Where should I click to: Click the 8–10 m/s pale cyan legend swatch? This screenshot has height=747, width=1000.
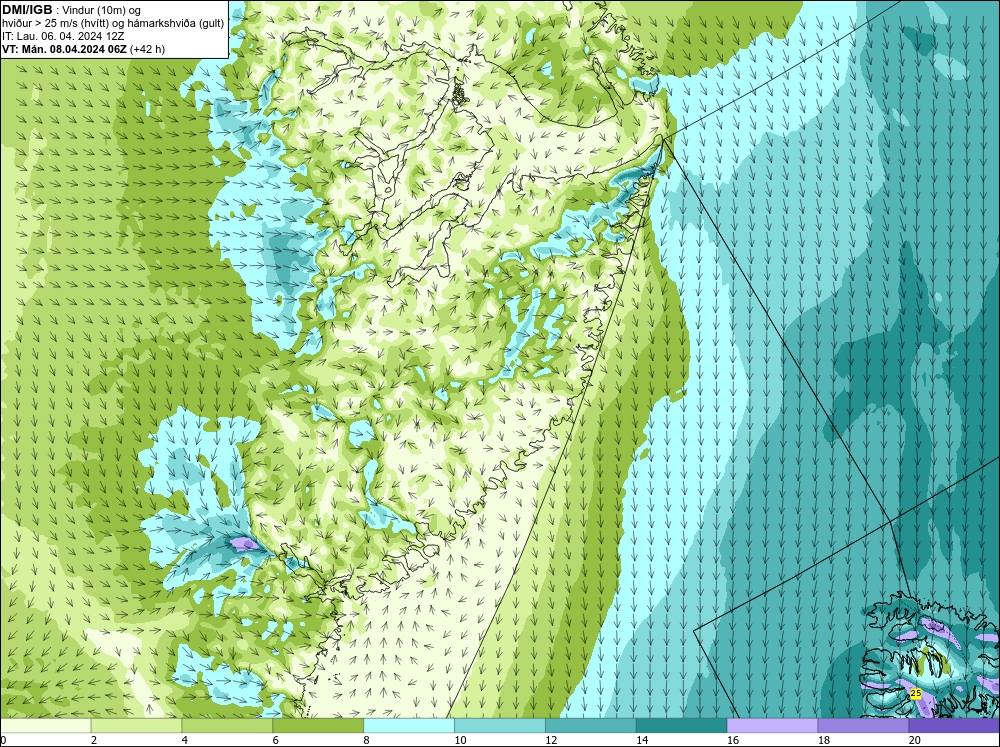409,725
